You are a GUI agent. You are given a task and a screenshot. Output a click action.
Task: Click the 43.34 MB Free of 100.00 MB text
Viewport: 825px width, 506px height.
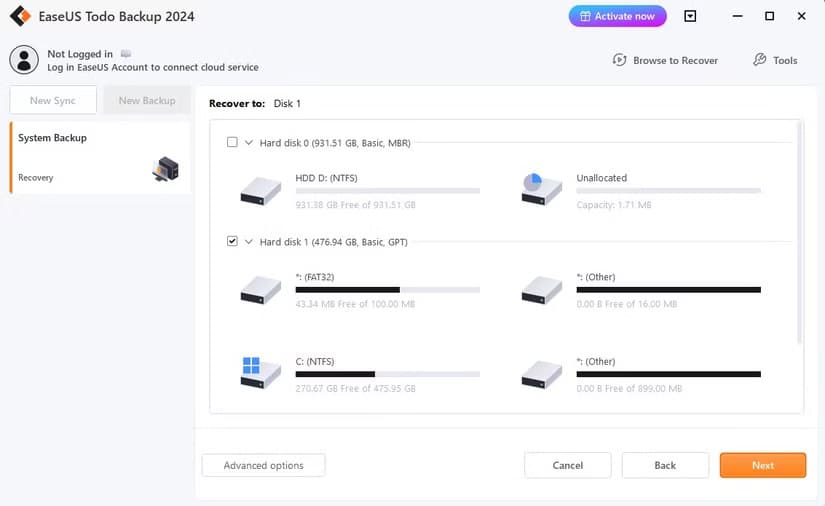click(x=355, y=304)
